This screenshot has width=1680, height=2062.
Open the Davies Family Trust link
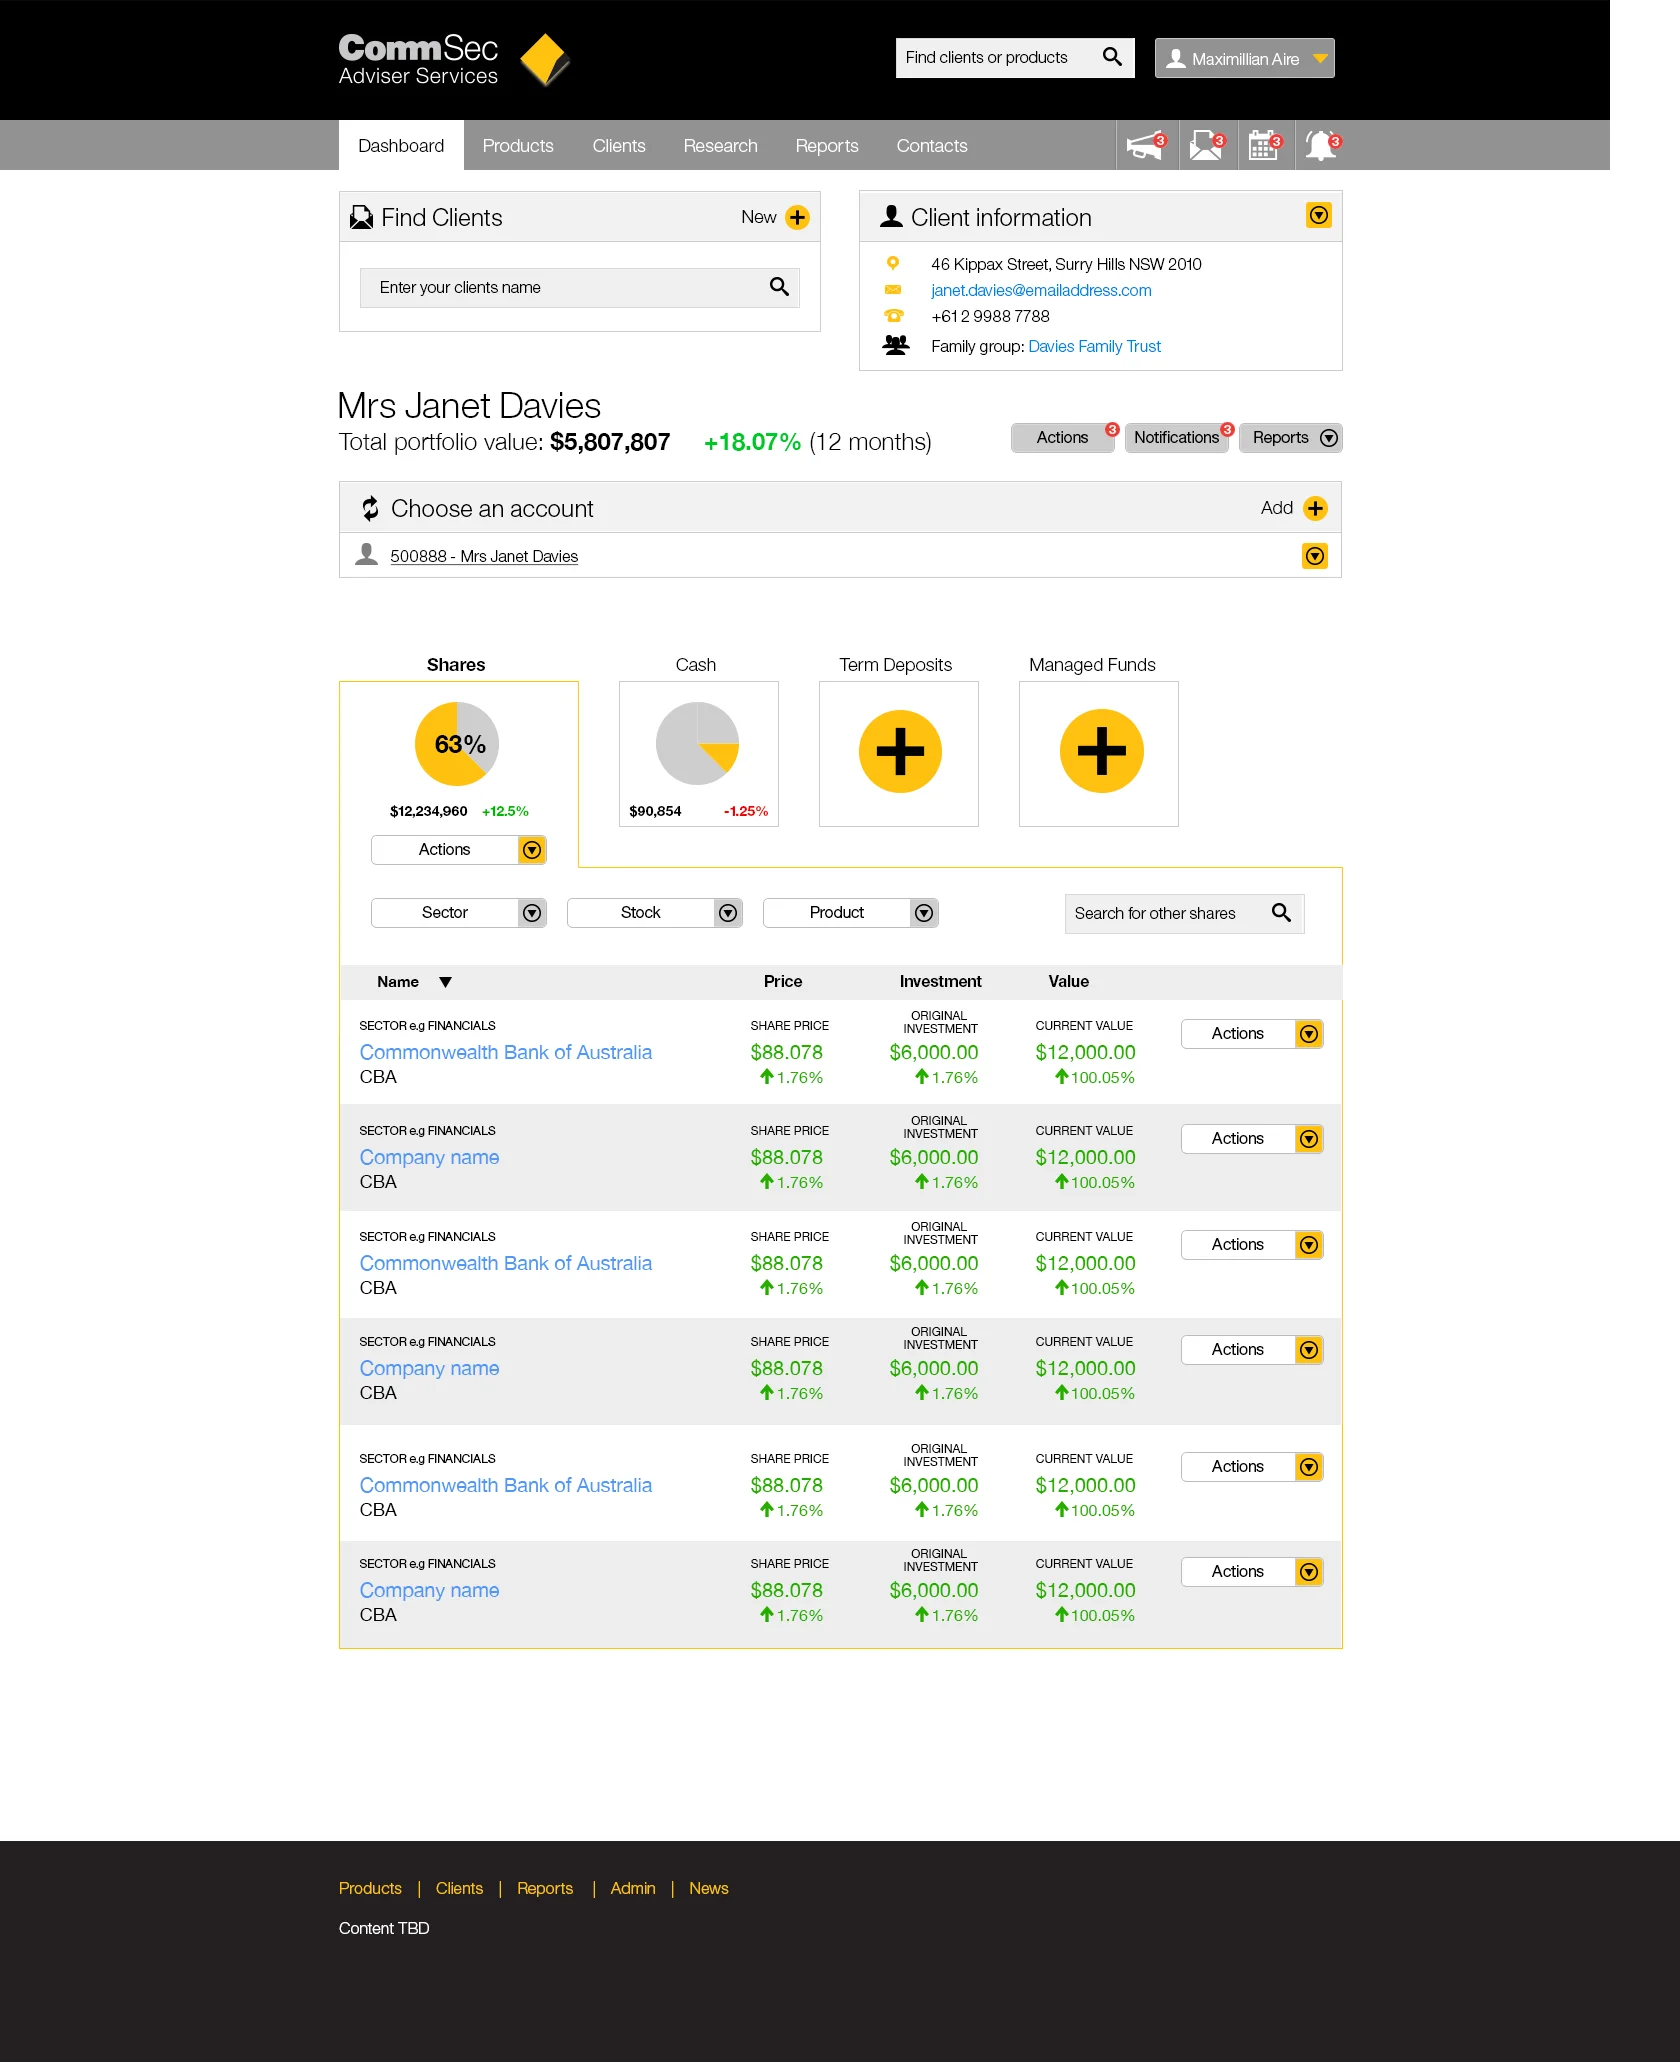pyautogui.click(x=1094, y=346)
